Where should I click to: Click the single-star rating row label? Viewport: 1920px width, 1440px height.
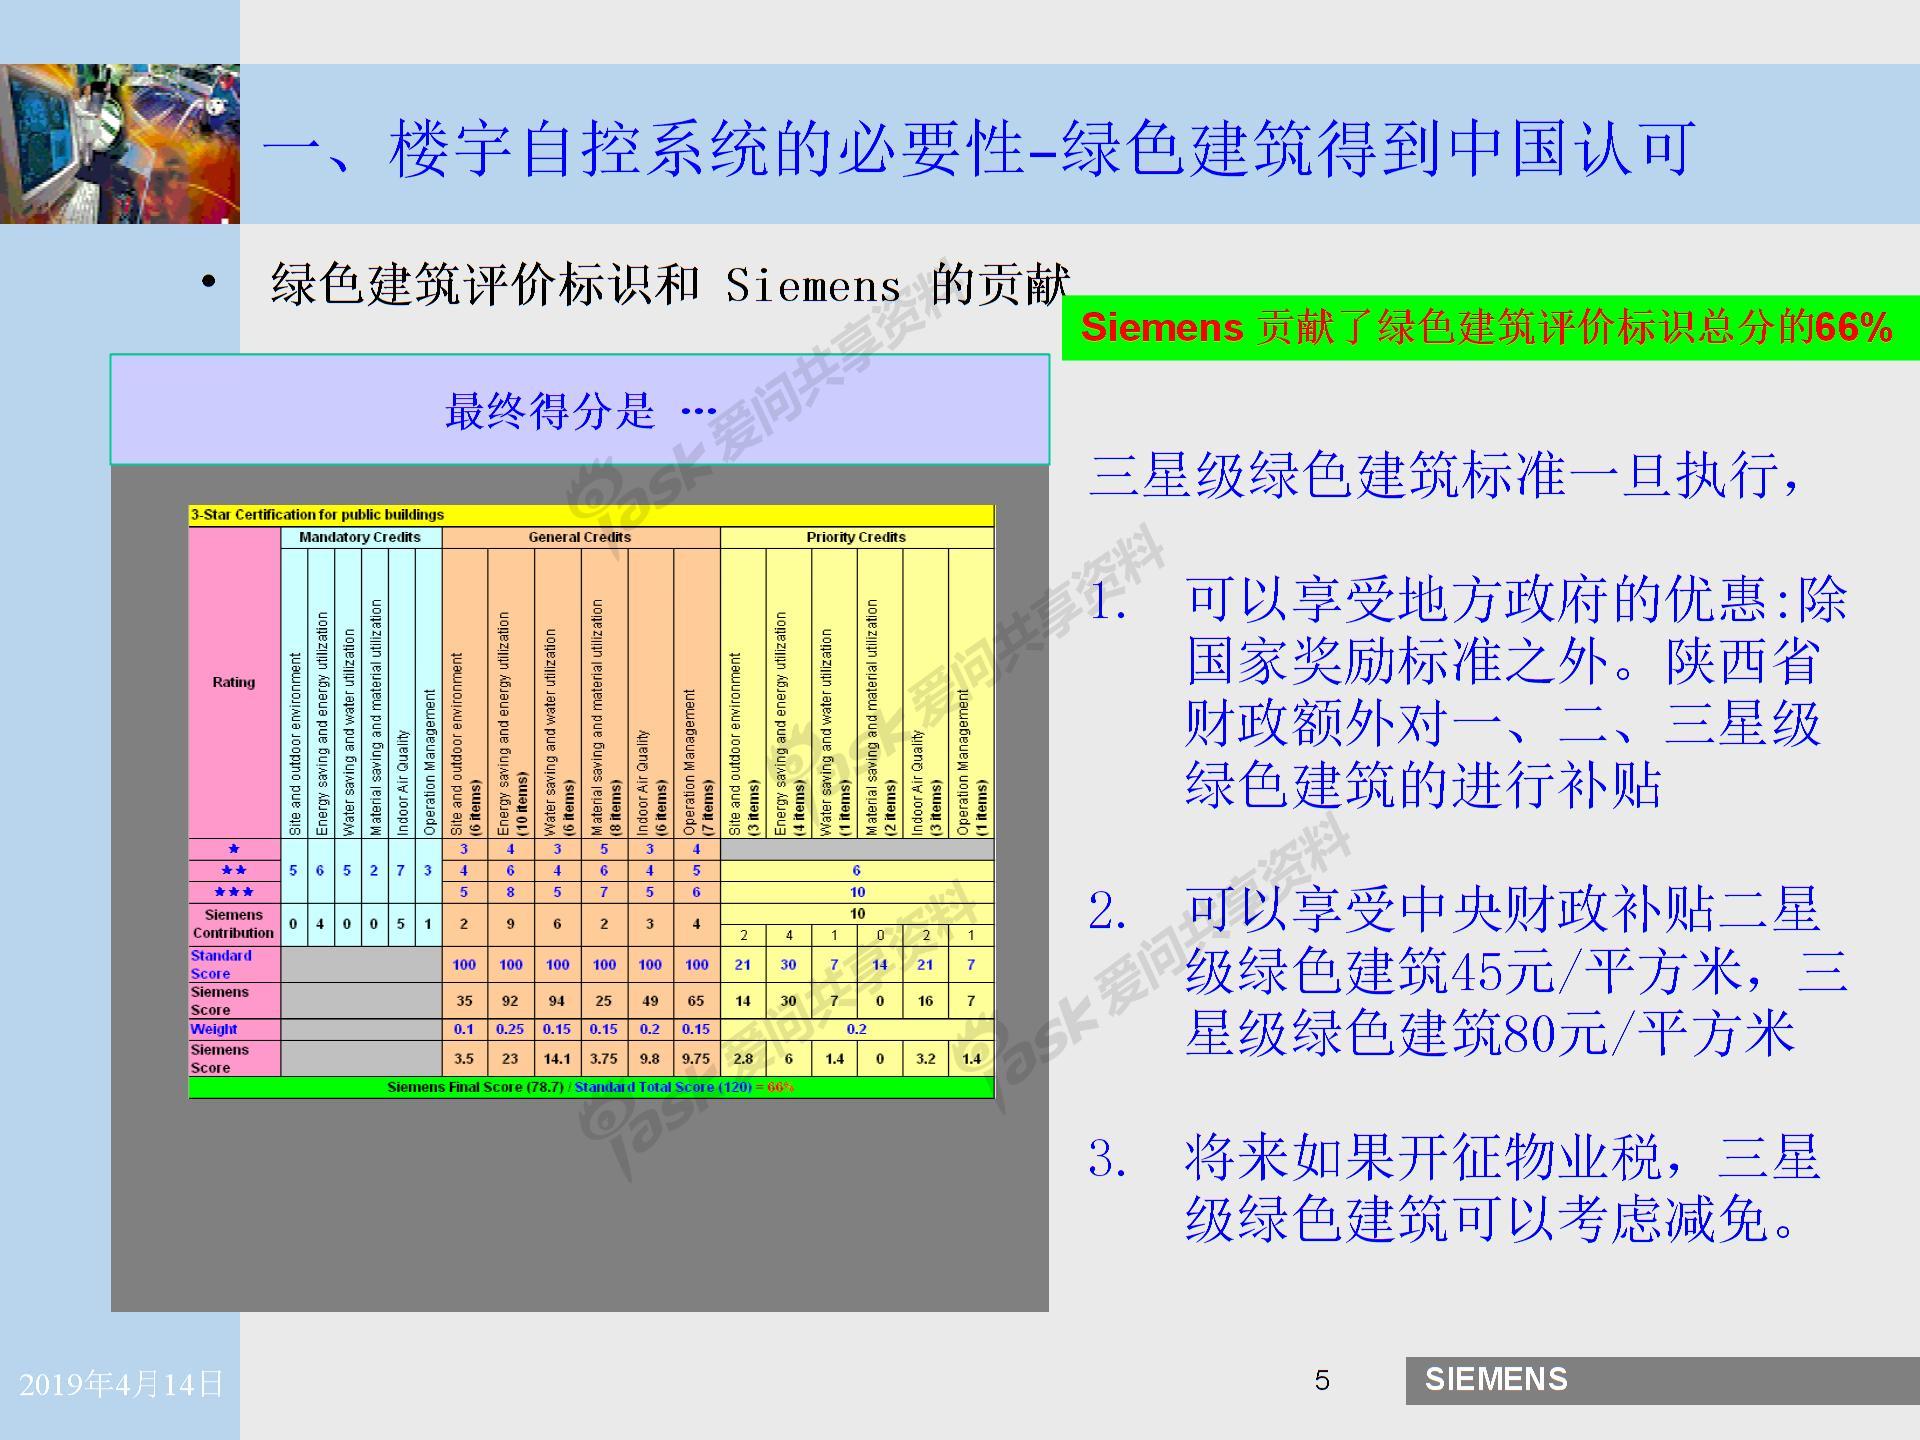click(x=234, y=849)
